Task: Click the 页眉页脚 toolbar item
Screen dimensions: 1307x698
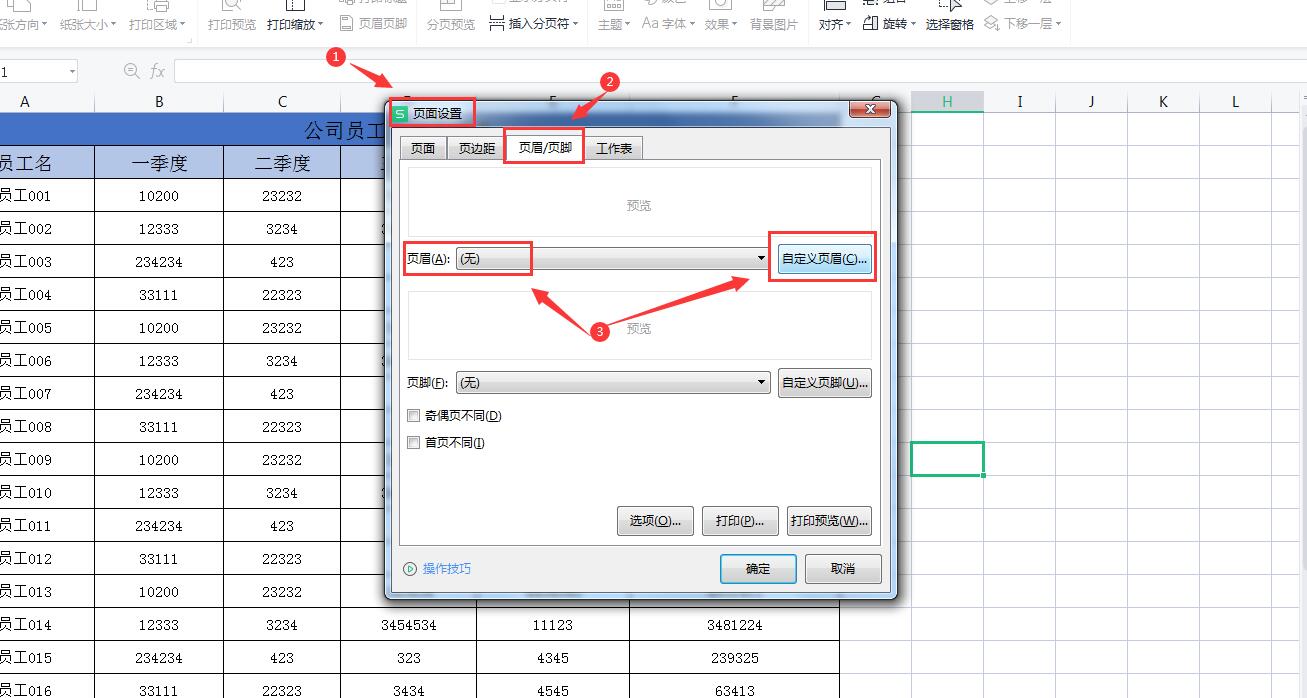Action: (x=373, y=23)
